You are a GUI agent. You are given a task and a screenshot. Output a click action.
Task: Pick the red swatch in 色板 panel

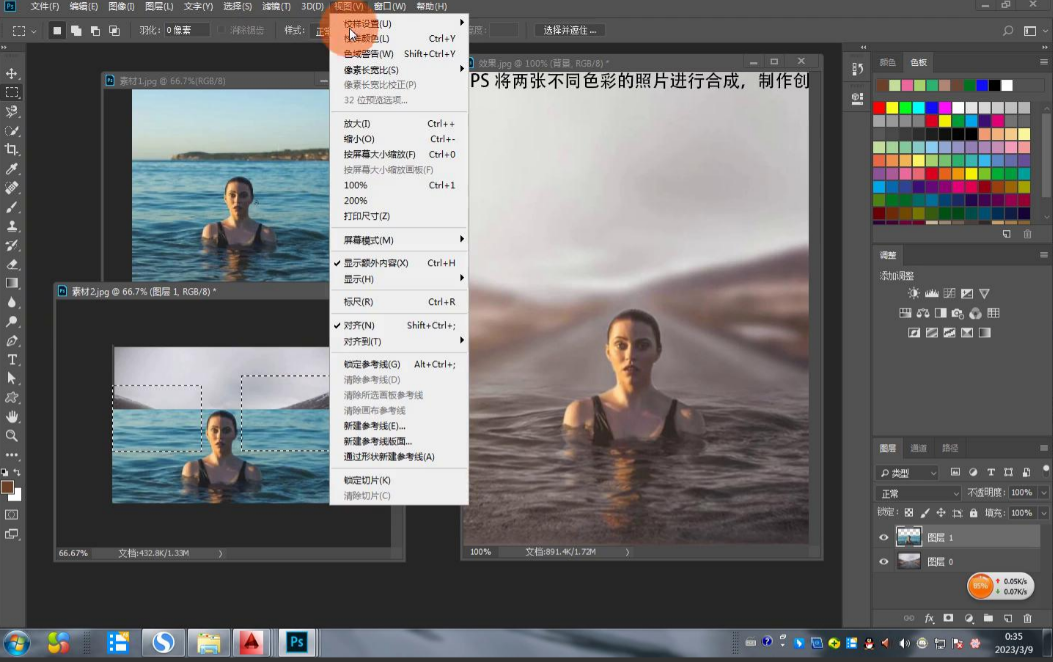pyautogui.click(x=879, y=108)
